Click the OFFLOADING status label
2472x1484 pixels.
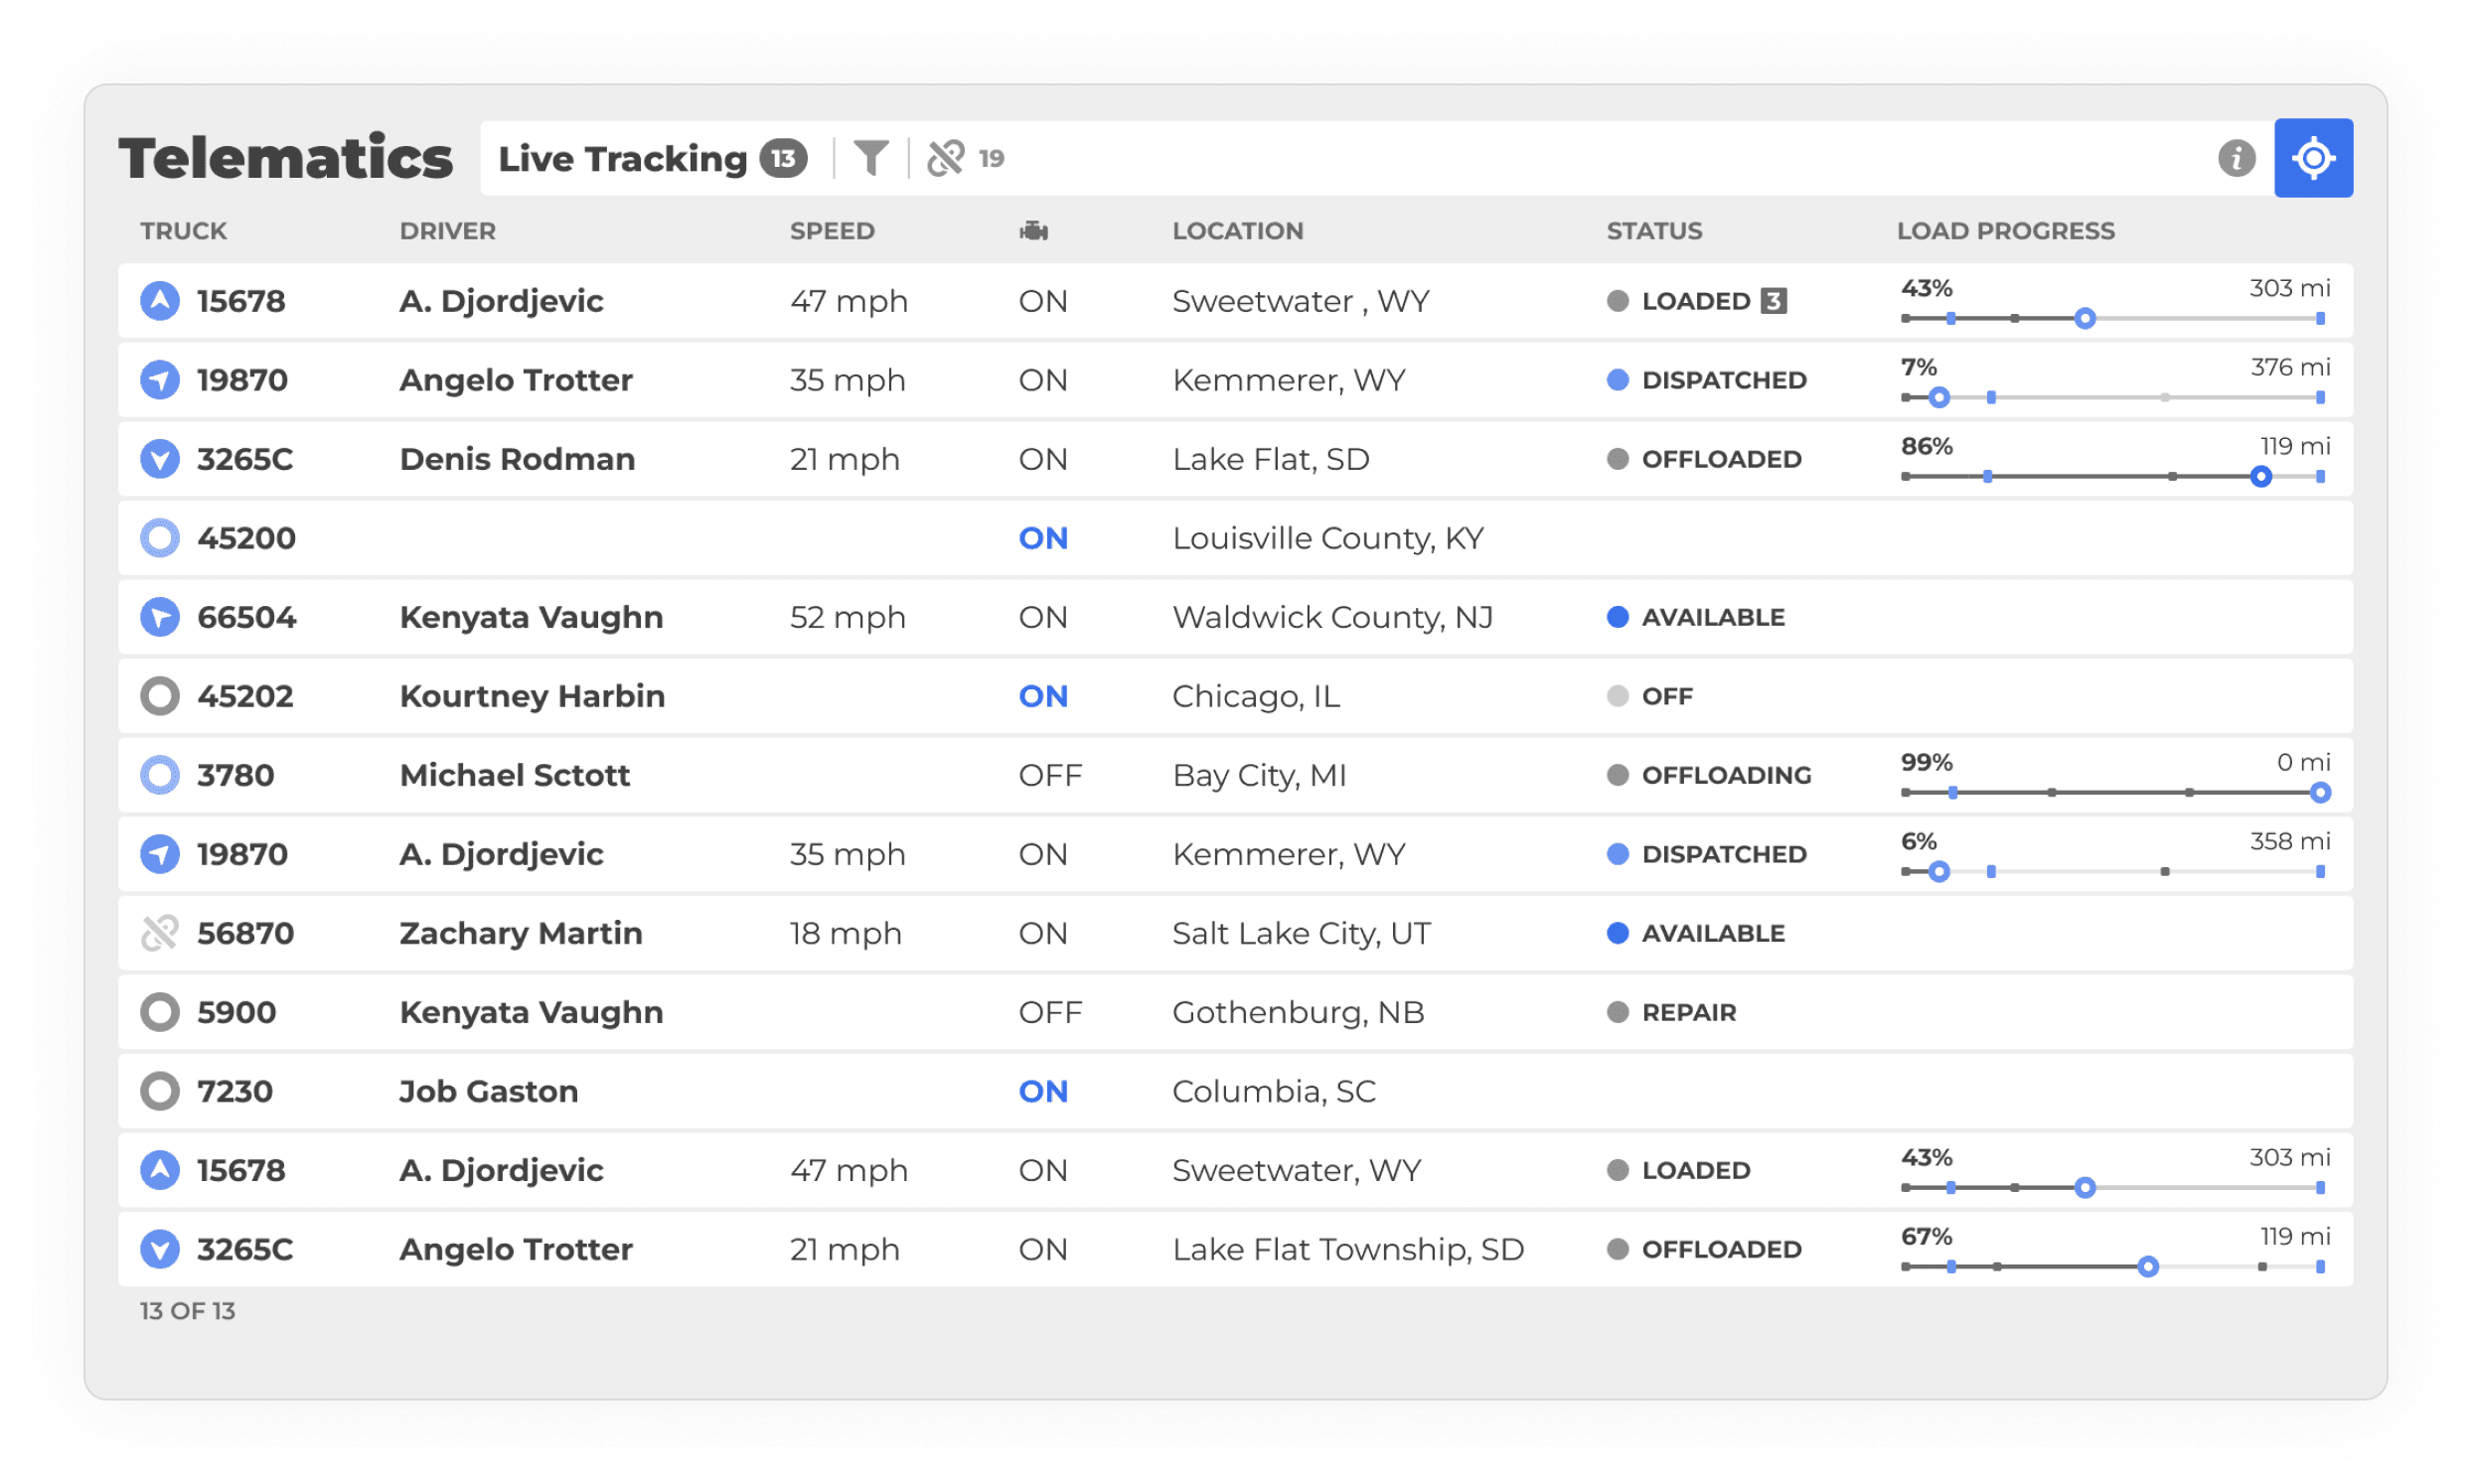tap(1726, 775)
